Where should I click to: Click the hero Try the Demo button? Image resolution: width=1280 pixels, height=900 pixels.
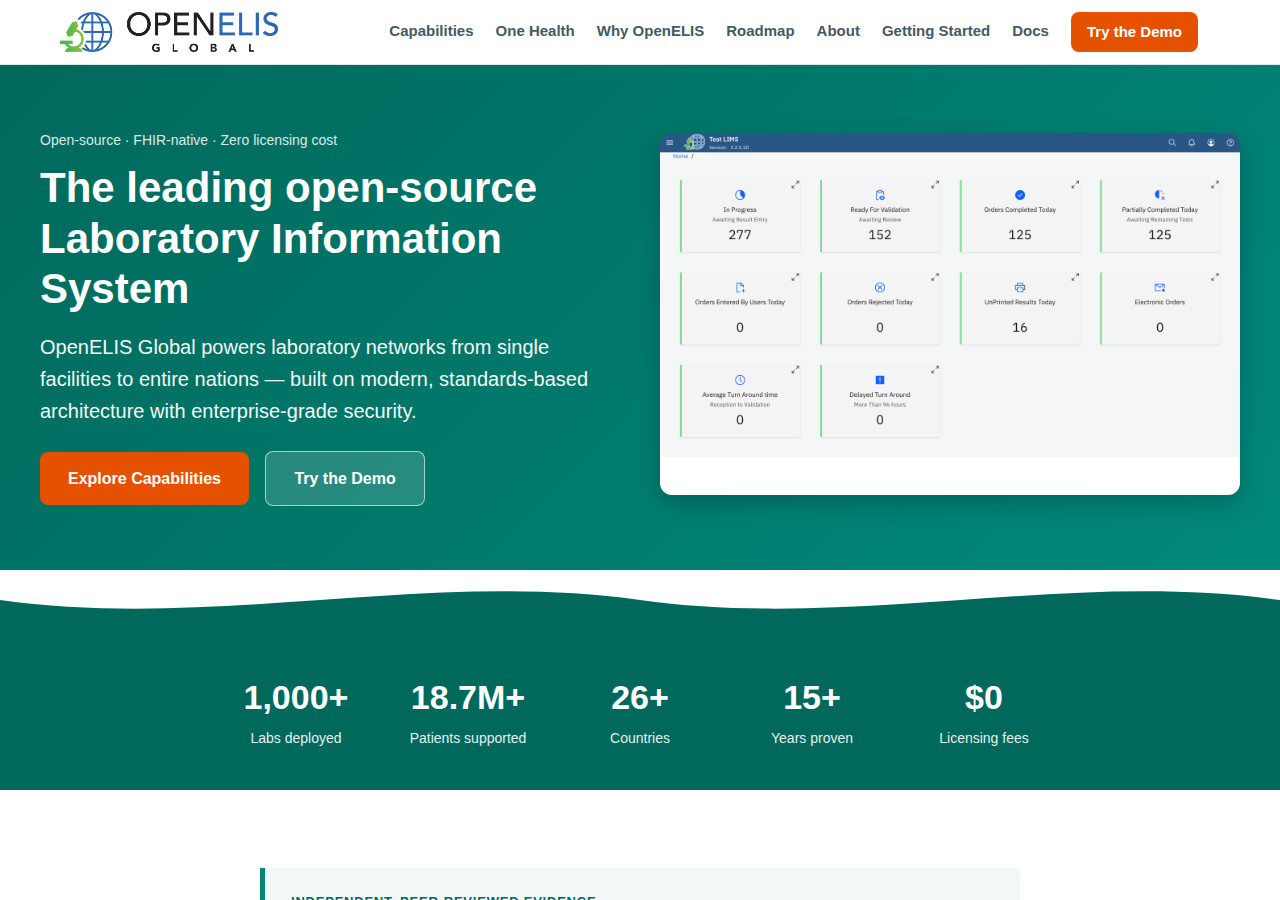tap(345, 478)
